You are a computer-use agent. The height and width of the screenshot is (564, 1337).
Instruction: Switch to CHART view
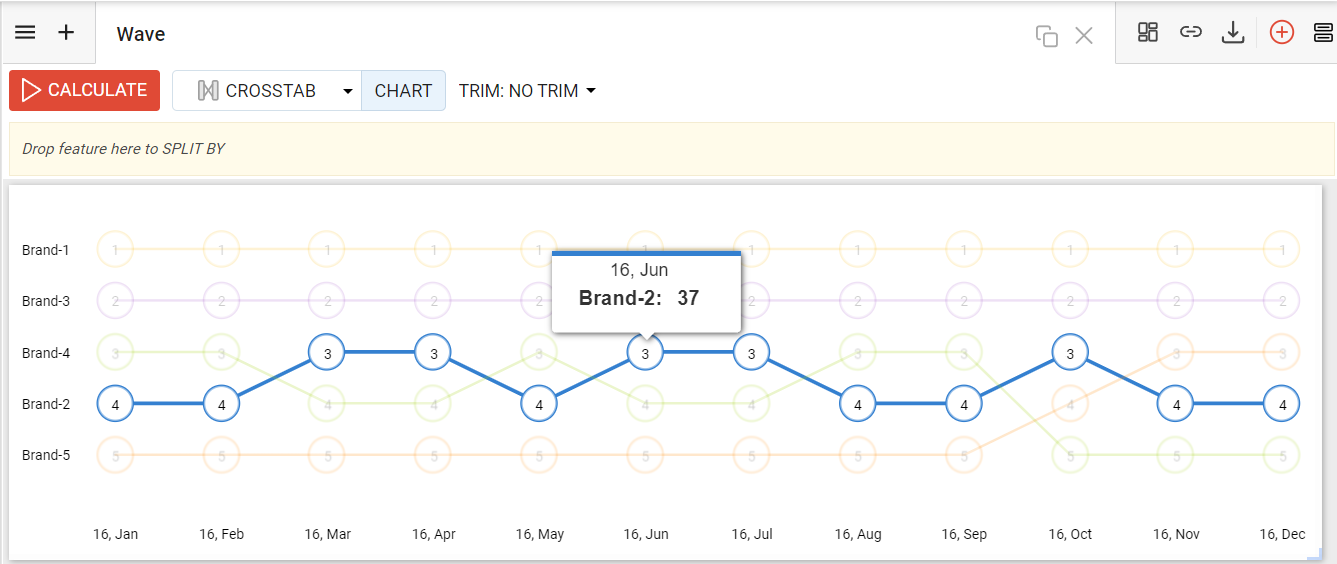coord(403,91)
